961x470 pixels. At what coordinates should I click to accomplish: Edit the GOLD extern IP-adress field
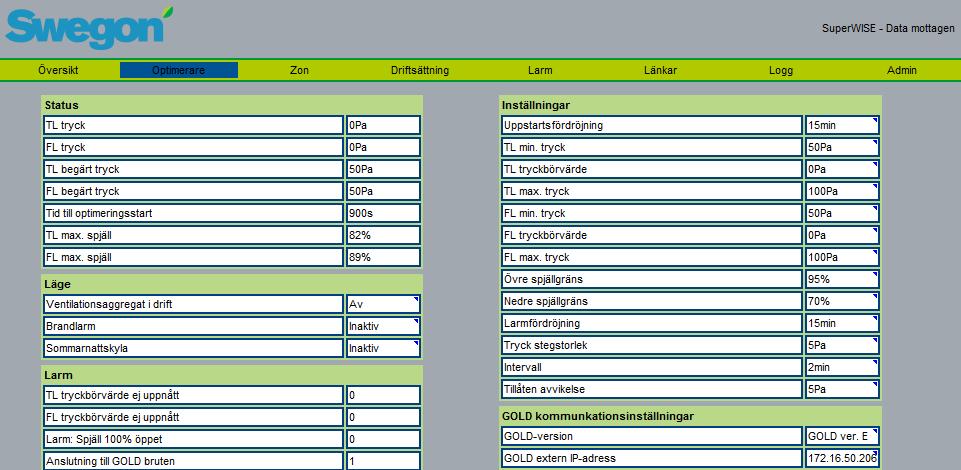point(842,458)
